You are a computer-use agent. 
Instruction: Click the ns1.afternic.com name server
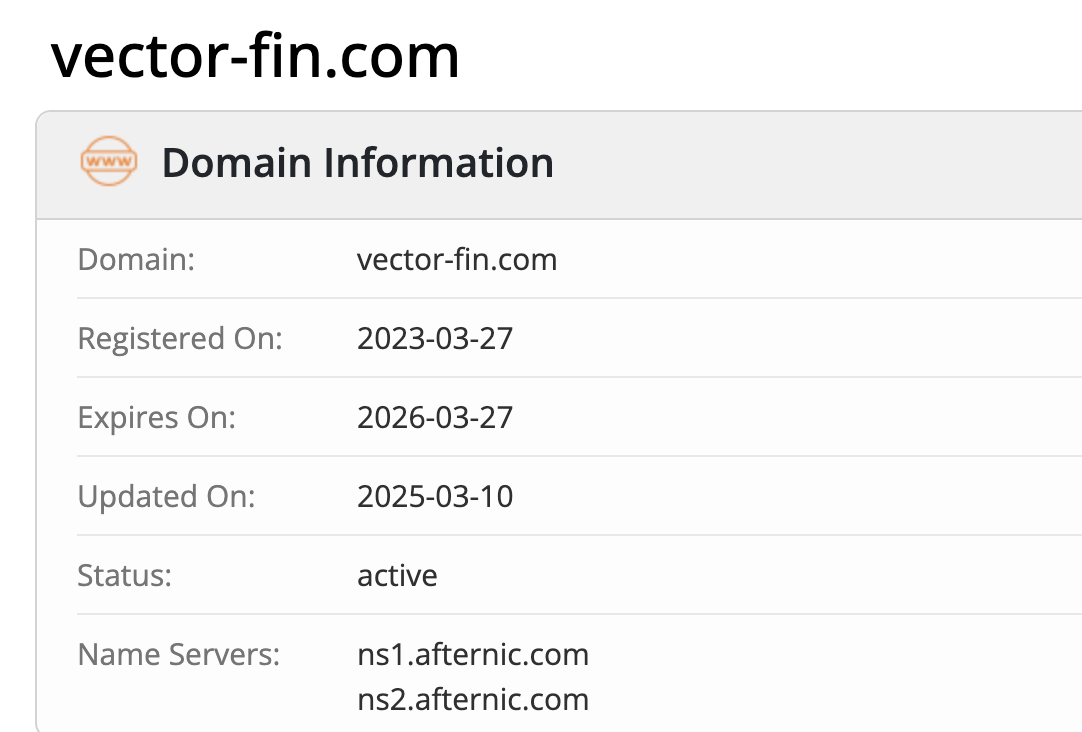[x=473, y=654]
